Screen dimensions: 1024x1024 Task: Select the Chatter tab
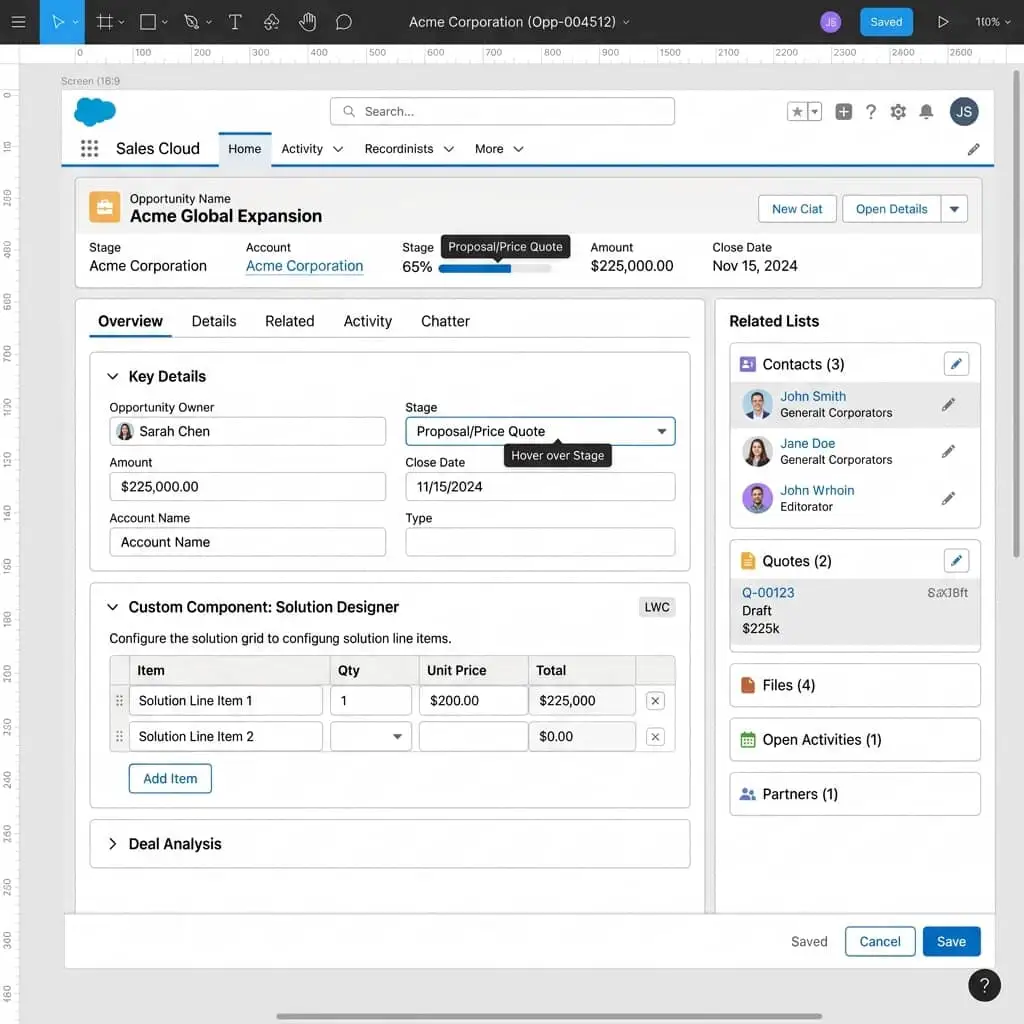click(445, 321)
